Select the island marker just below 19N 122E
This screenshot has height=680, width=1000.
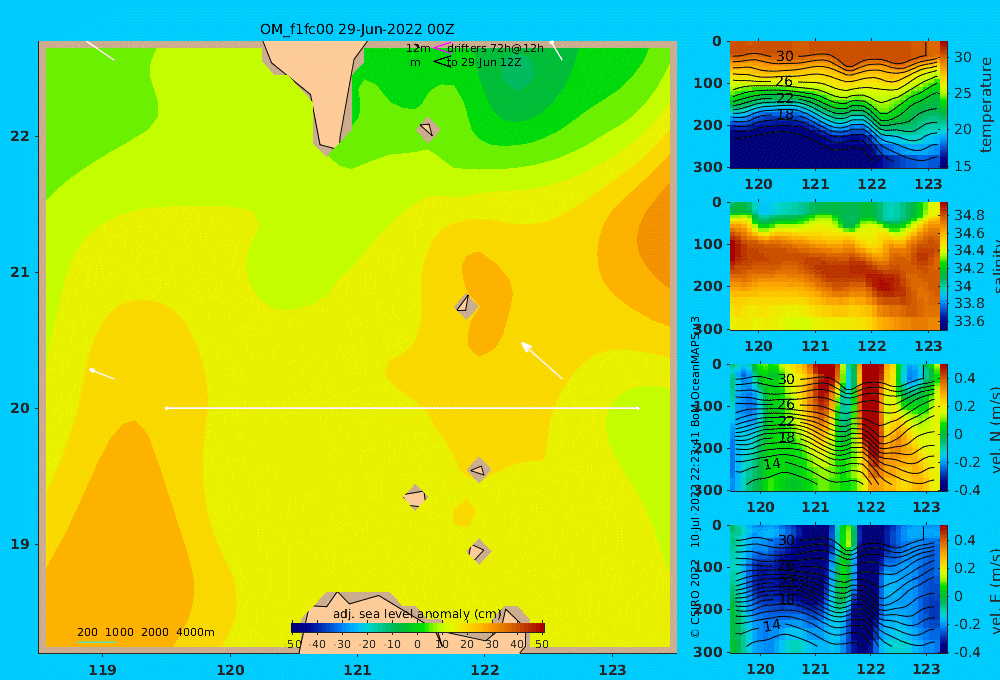pos(479,552)
